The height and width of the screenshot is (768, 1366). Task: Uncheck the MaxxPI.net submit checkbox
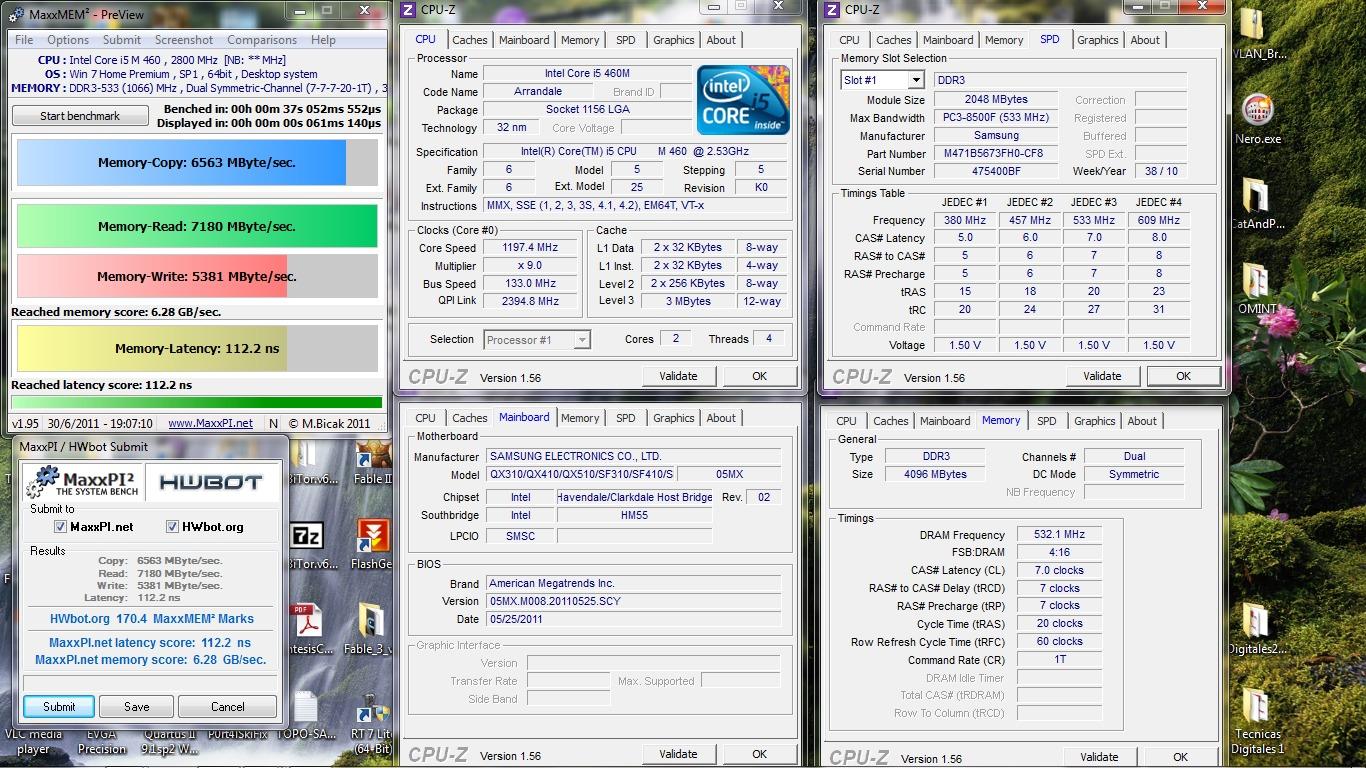click(60, 527)
